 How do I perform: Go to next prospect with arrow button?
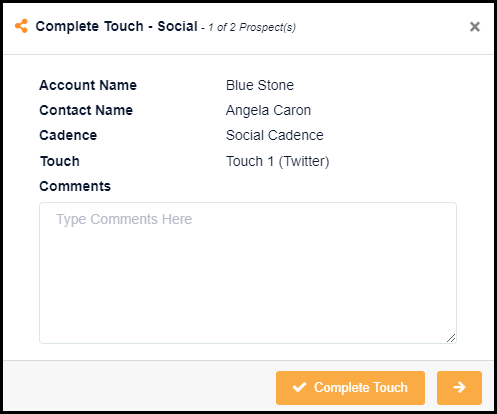pyautogui.click(x=459, y=388)
